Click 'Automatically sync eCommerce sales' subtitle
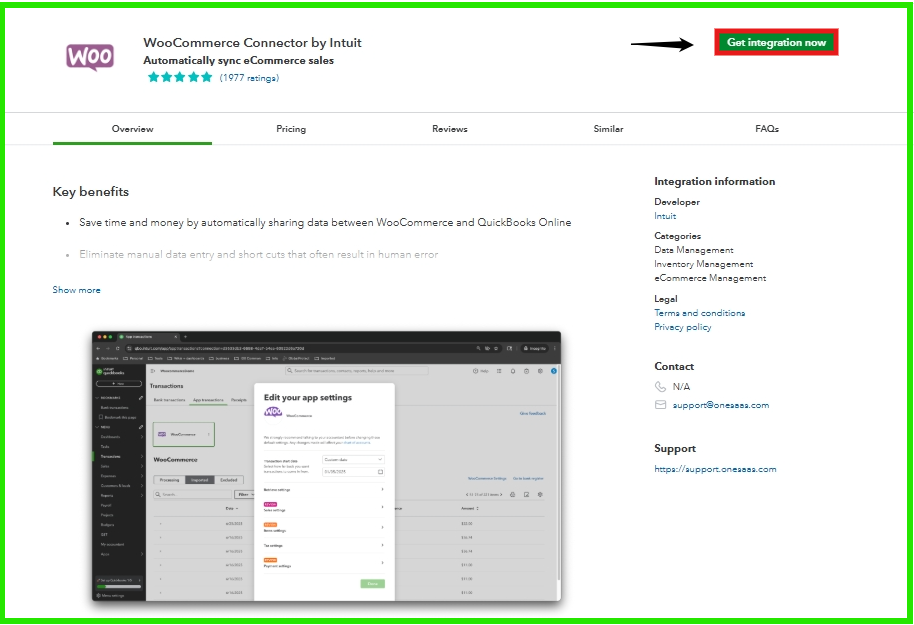 point(238,61)
